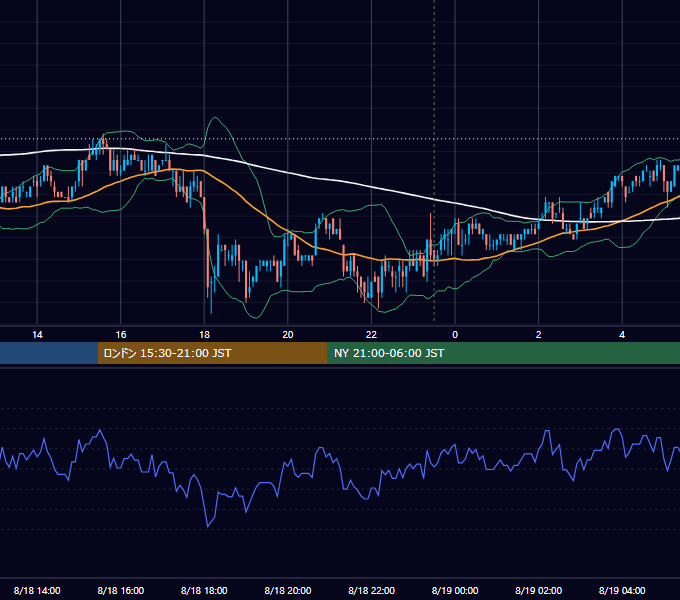Click the 4 hour axis label
Image resolution: width=680 pixels, height=600 pixels.
(x=622, y=335)
